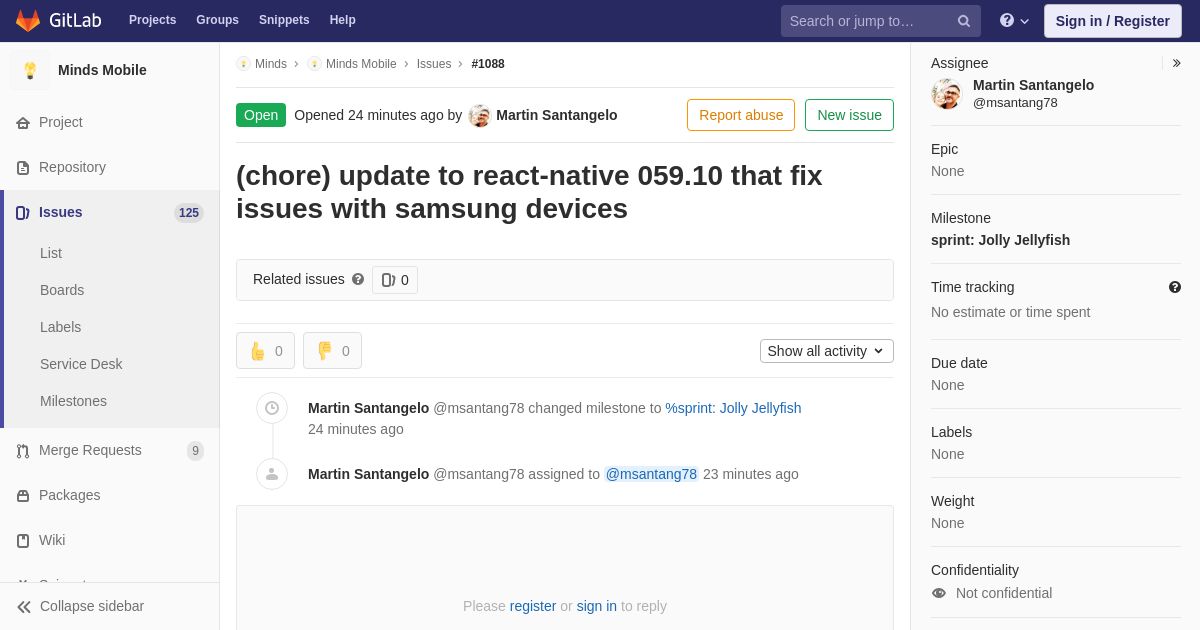Screen dimensions: 1200x630
Task: Click the Project home icon in sidebar
Action: [23, 123]
